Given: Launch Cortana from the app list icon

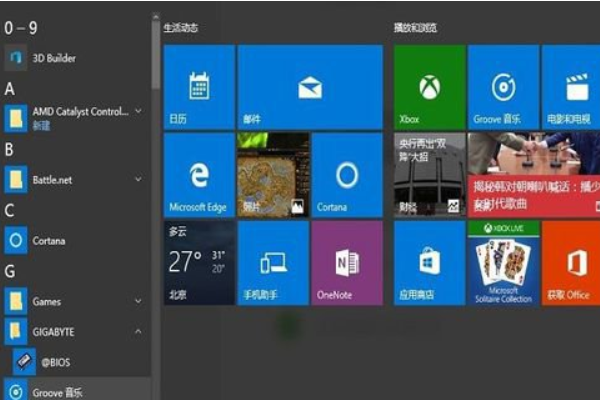Looking at the screenshot, I should 16,240.
